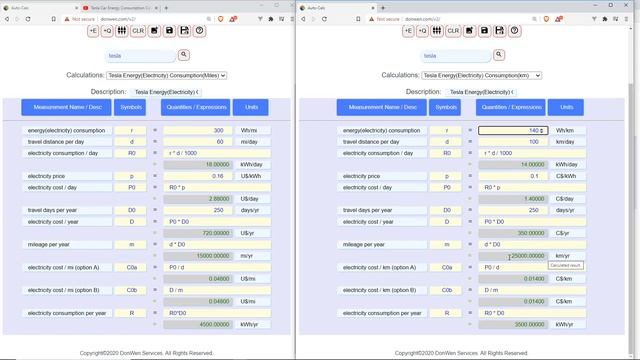Click Symbols header in left window
The height and width of the screenshot is (360, 640).
130,107
